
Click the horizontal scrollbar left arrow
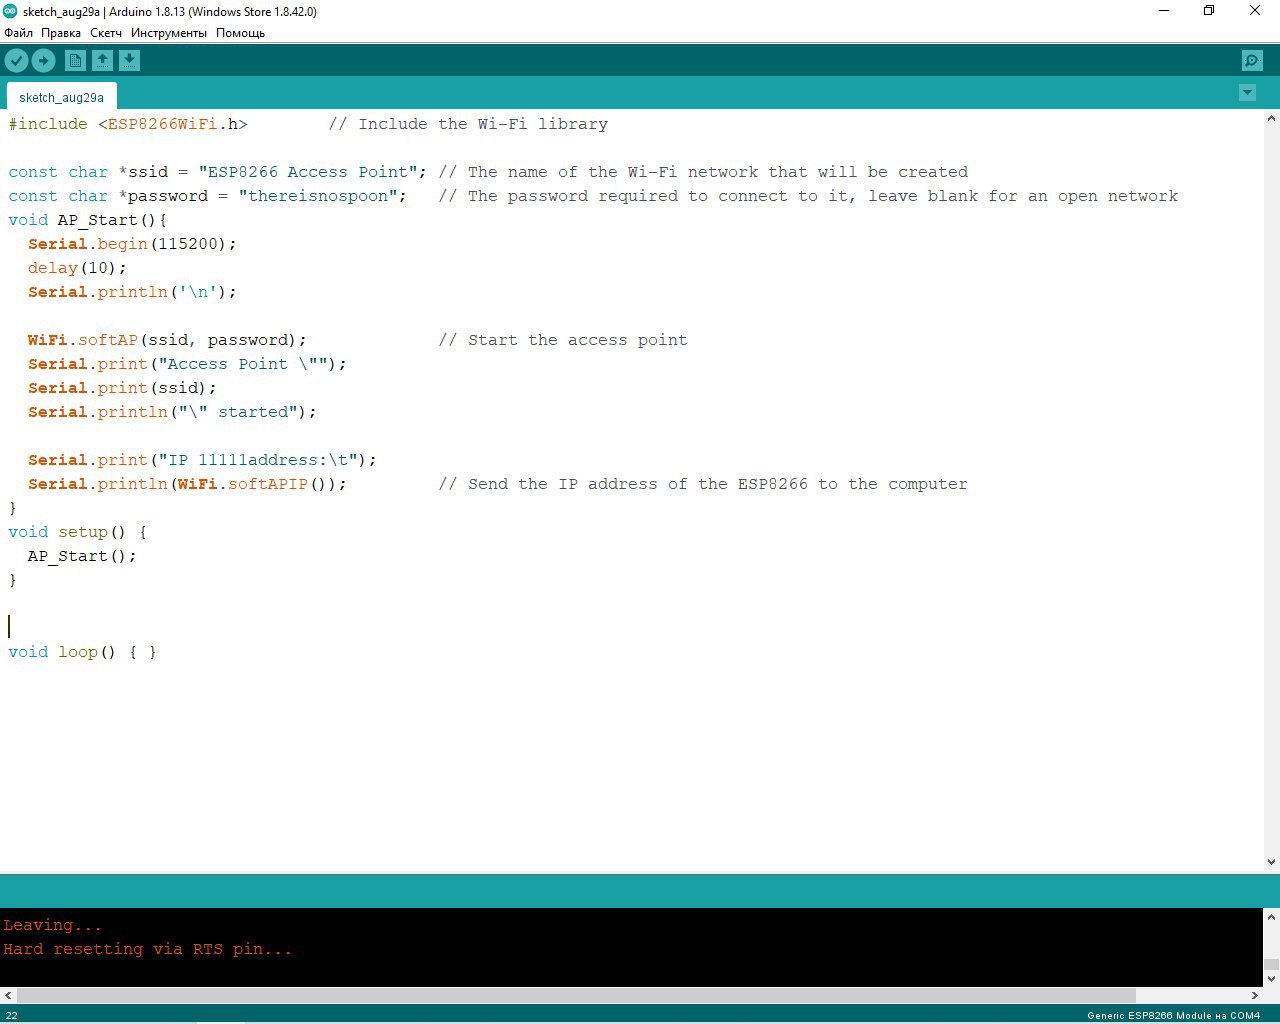coord(8,995)
